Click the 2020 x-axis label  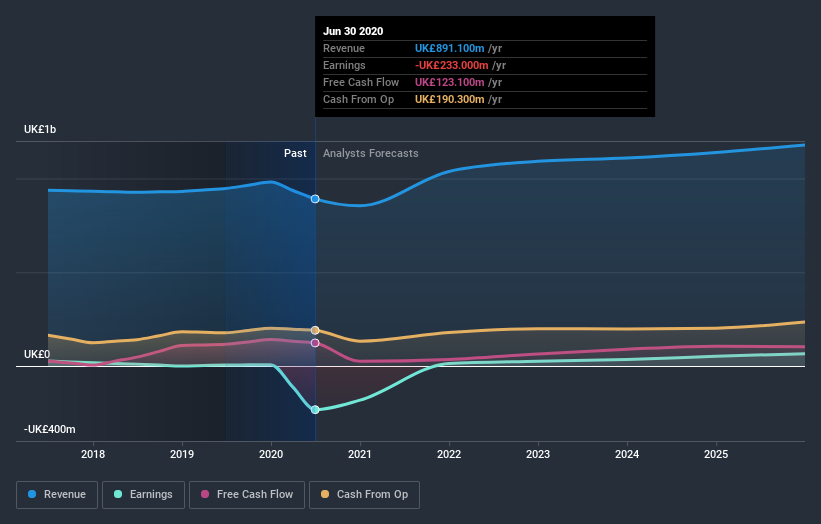pos(271,454)
